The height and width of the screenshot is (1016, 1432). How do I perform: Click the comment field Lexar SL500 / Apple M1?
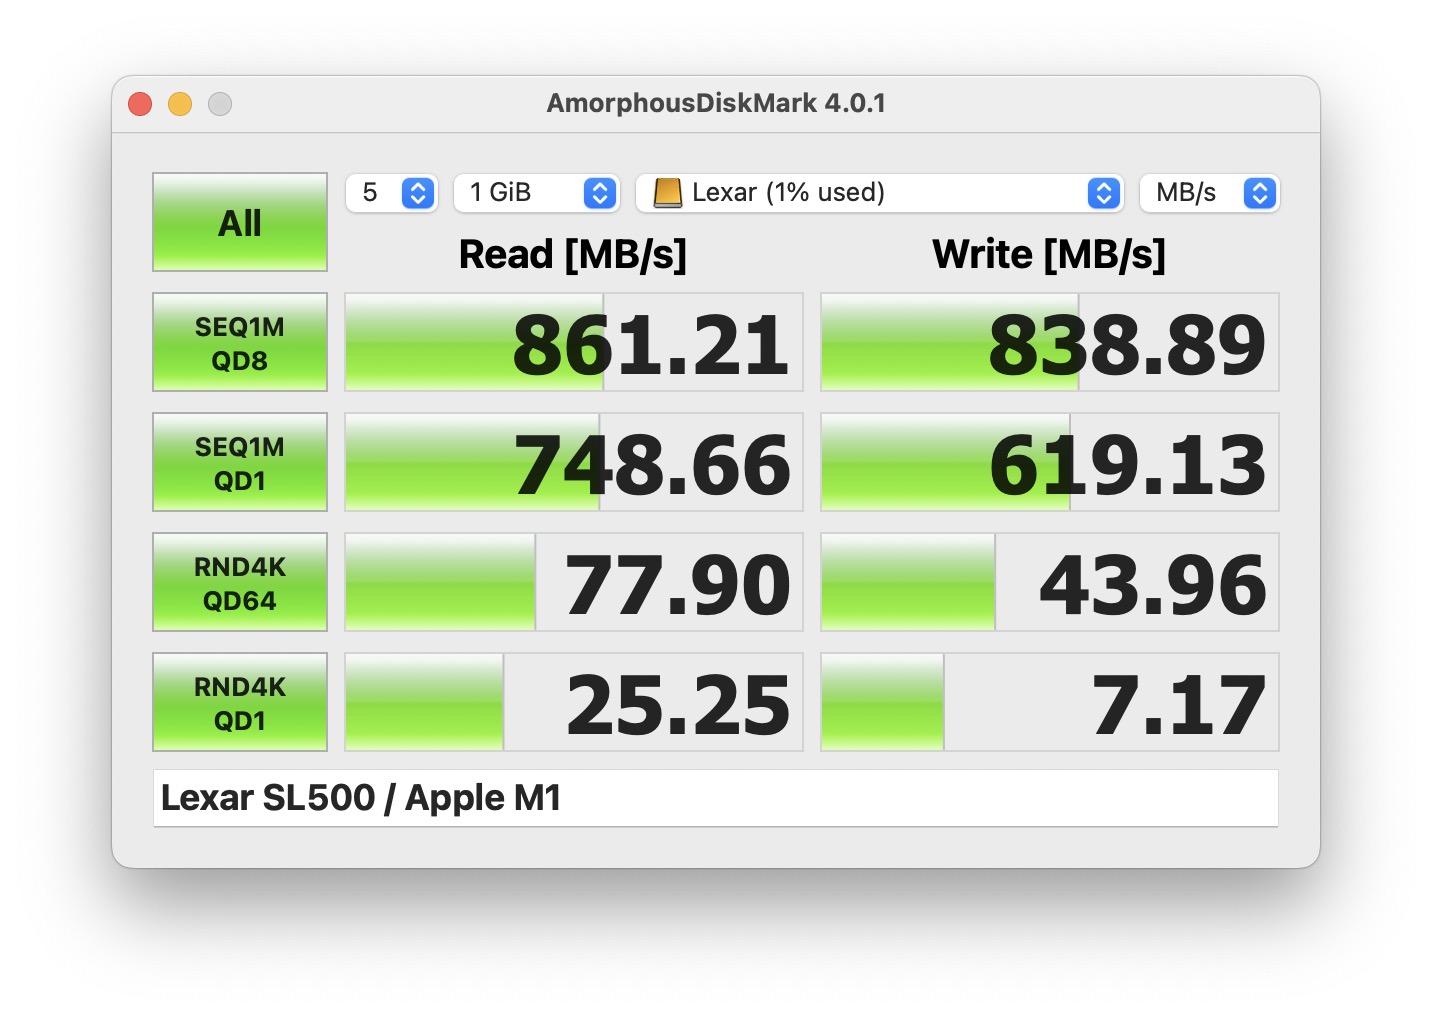[716, 798]
